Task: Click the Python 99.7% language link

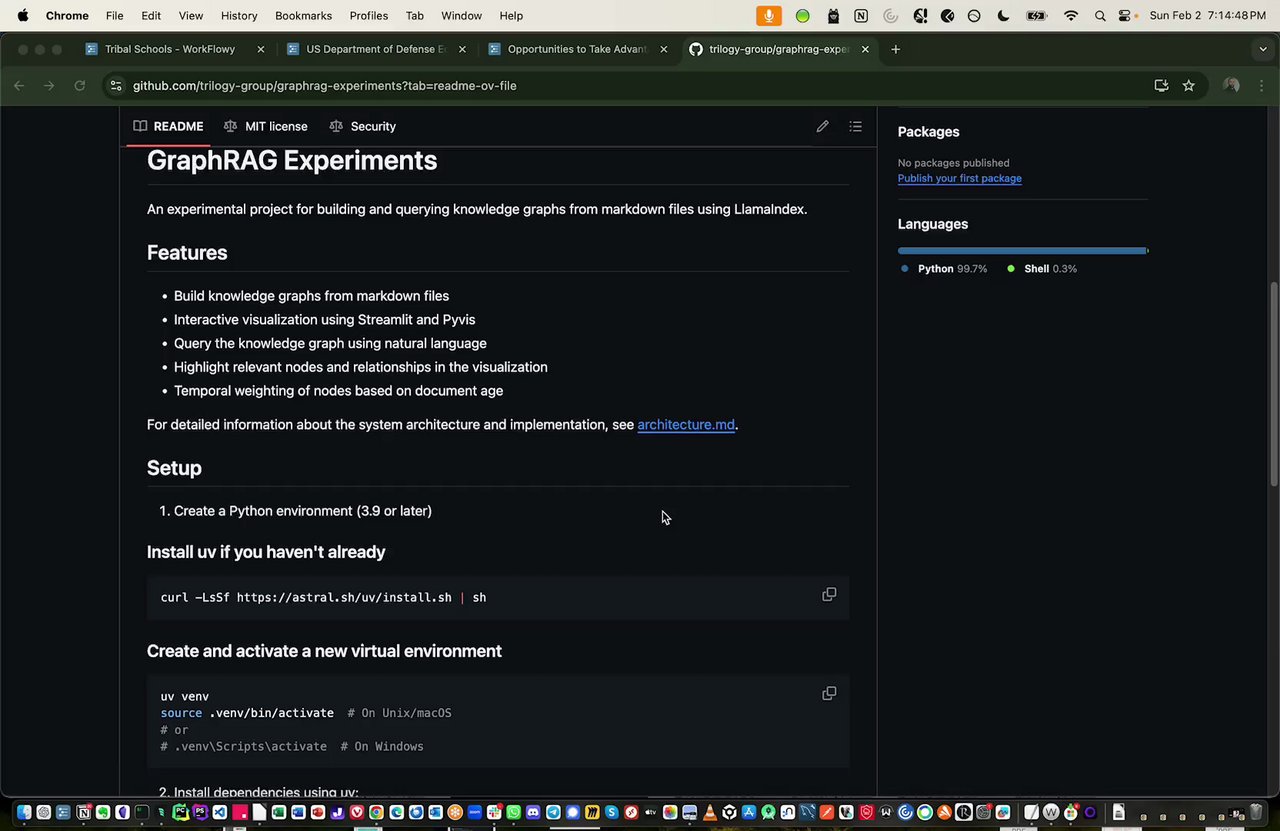Action: 943,269
